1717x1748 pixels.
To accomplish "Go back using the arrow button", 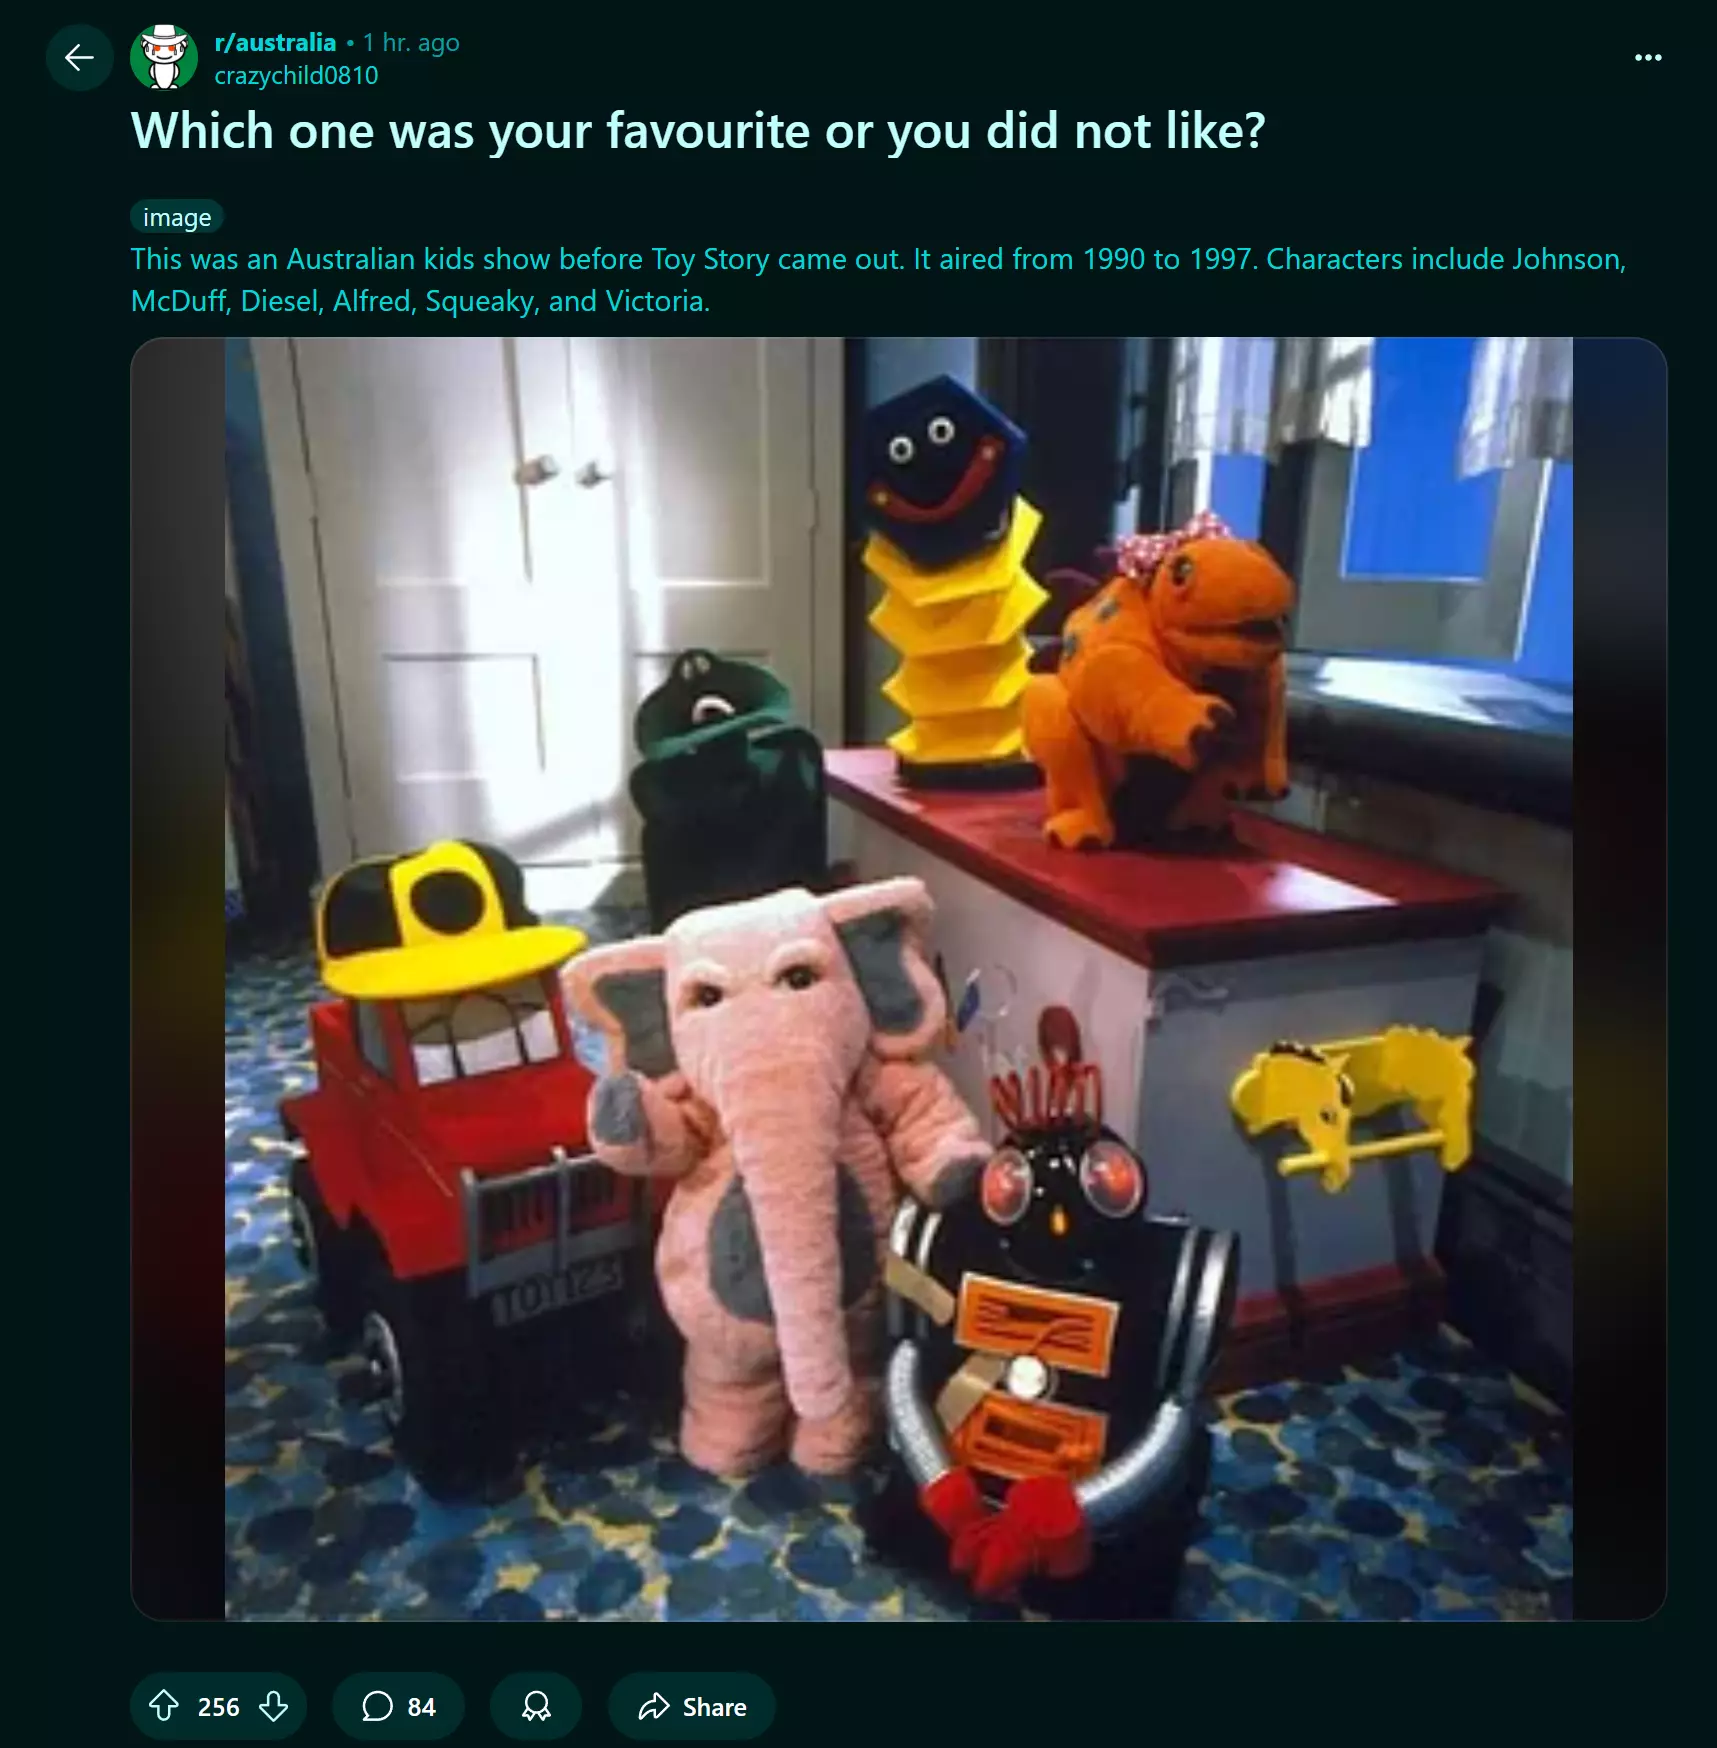I will point(80,58).
